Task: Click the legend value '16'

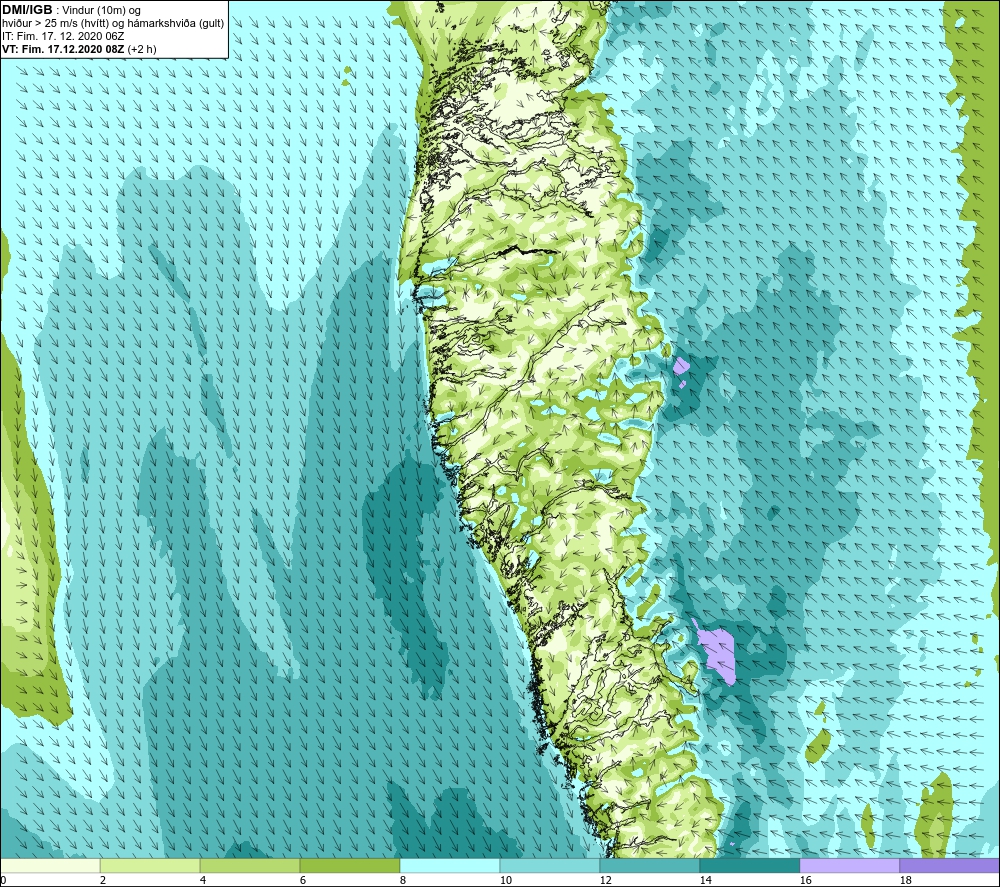Action: (805, 880)
